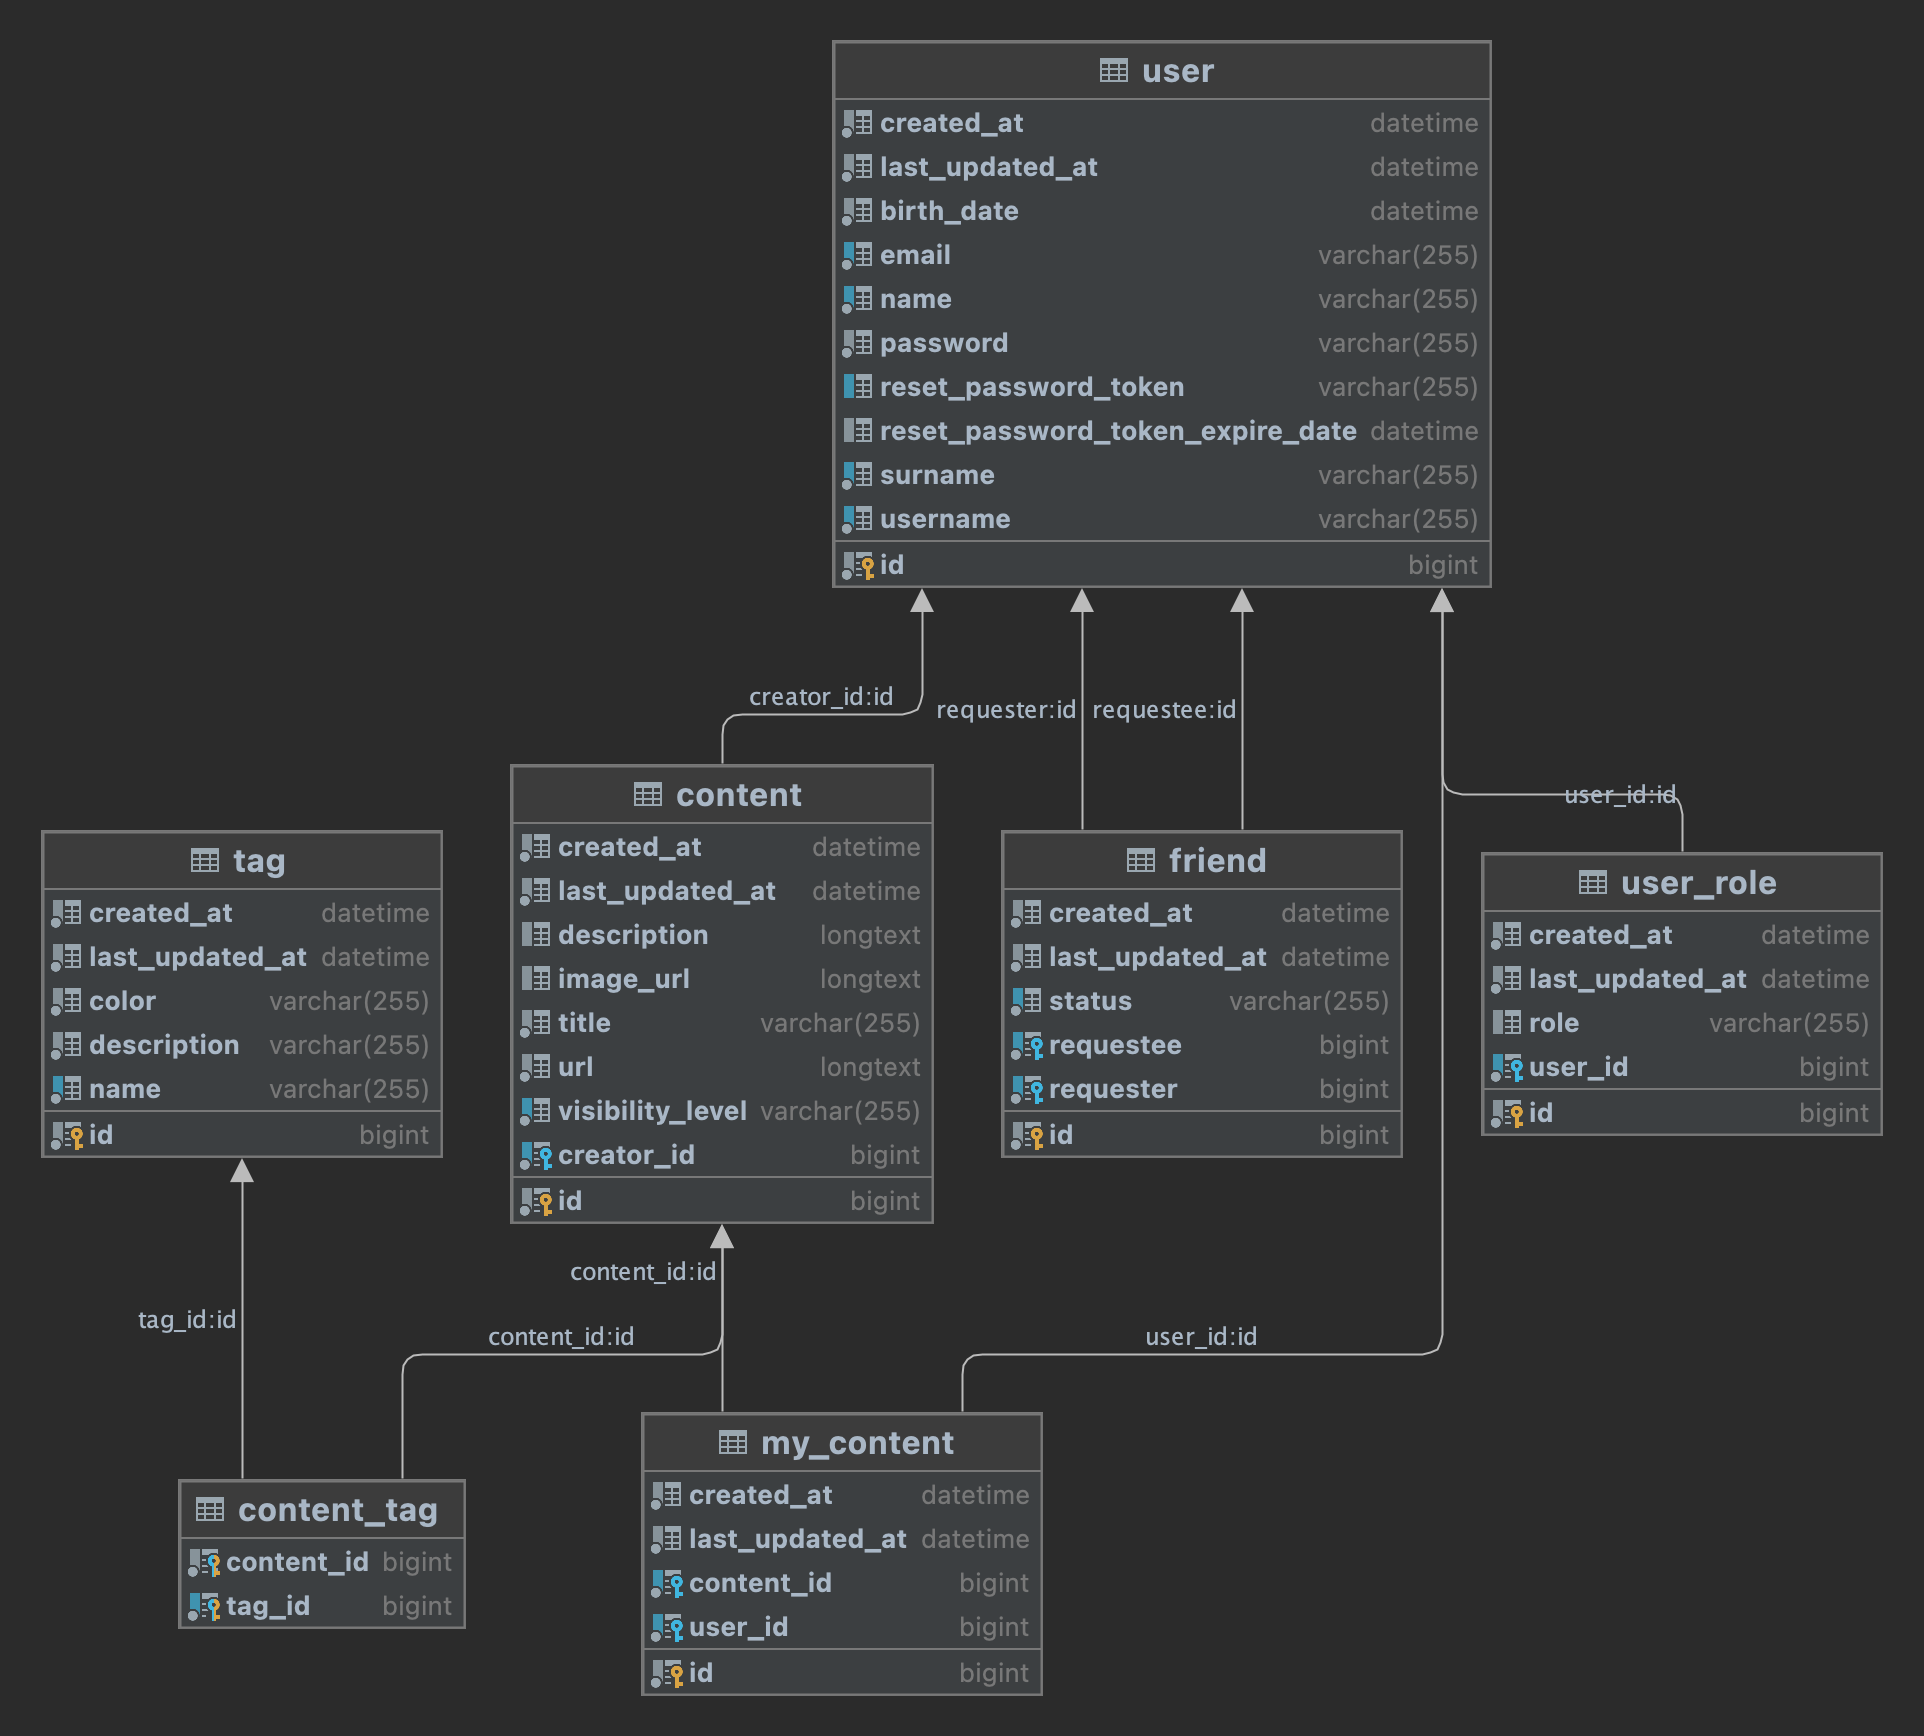This screenshot has width=1924, height=1736.
Task: Click the foreign key icon beside requester
Action: 1027,1090
